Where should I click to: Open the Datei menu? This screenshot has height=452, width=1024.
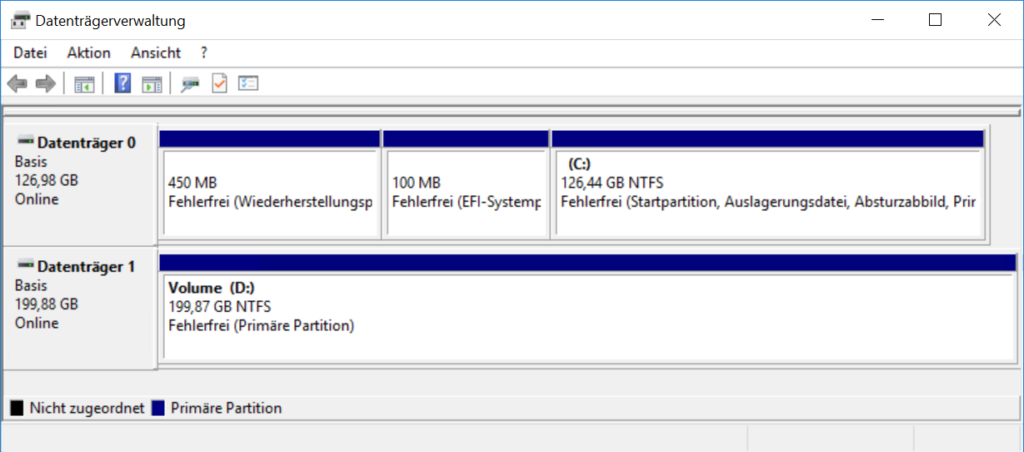tap(30, 52)
